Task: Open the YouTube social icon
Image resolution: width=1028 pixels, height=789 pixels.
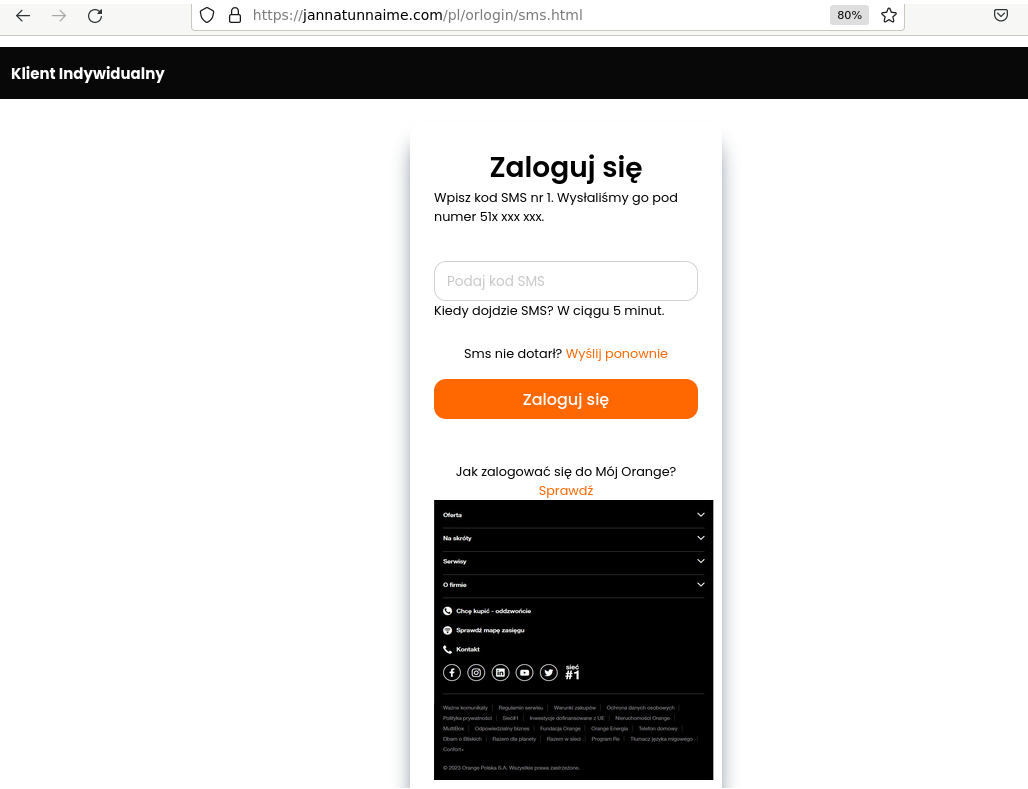Action: pos(524,673)
